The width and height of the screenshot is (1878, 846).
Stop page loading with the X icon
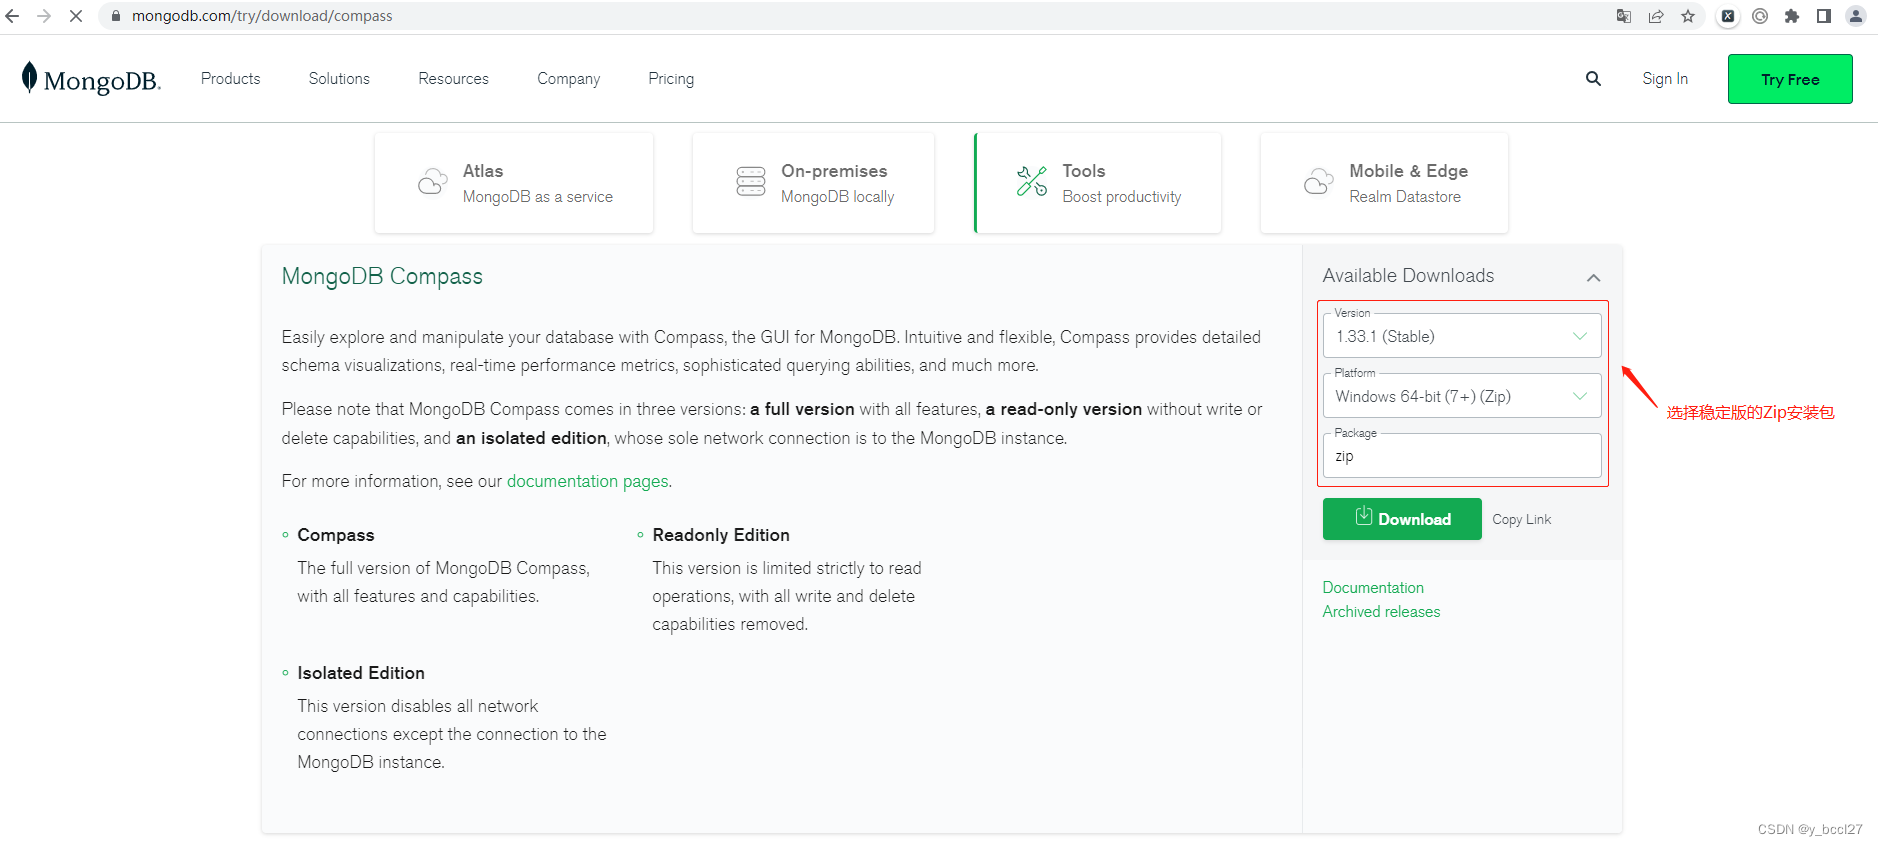[75, 16]
